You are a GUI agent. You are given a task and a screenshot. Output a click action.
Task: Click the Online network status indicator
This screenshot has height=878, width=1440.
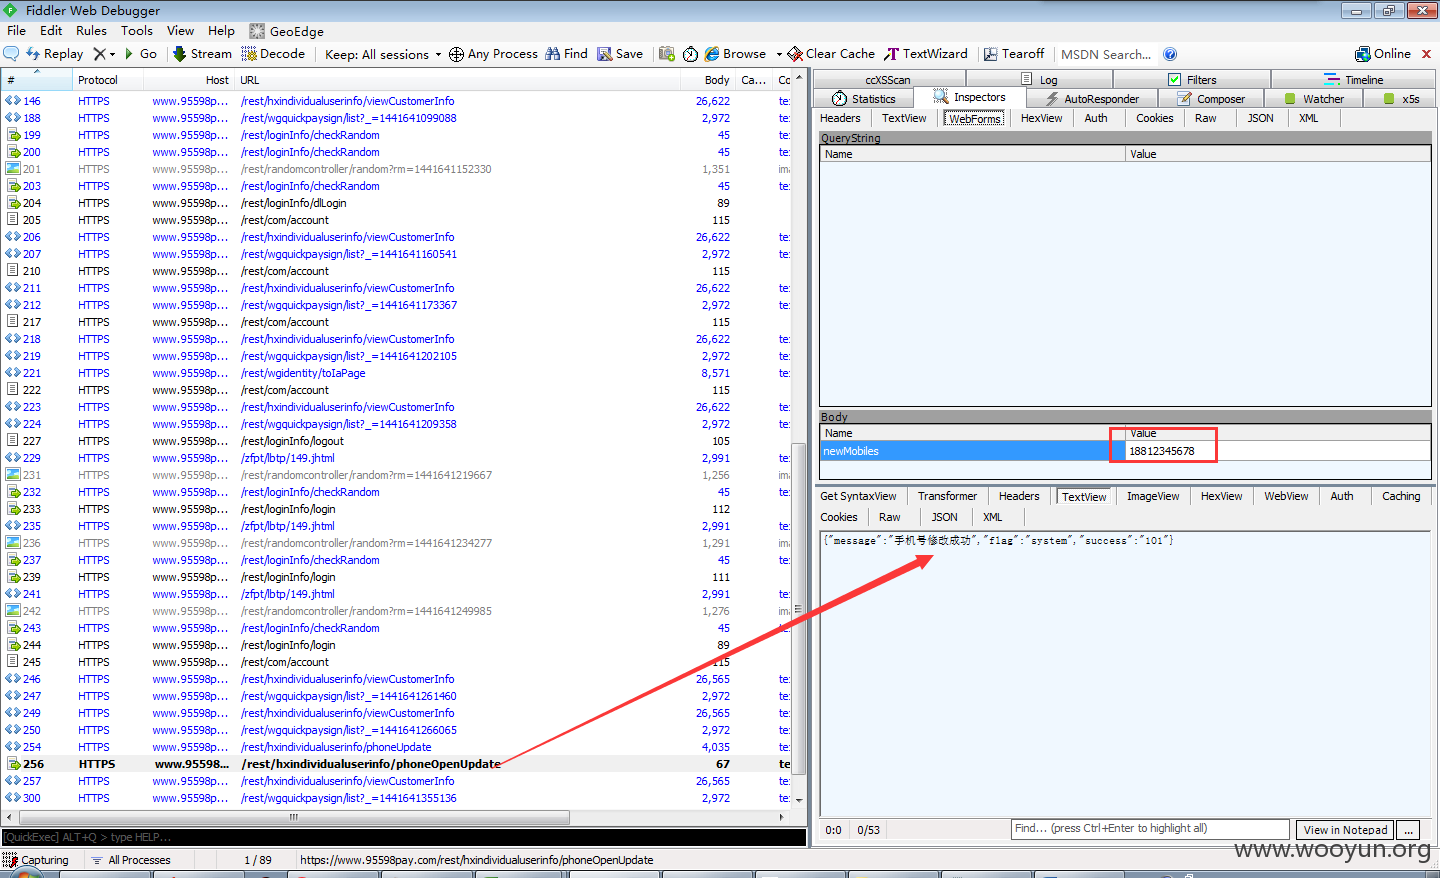(x=1383, y=54)
